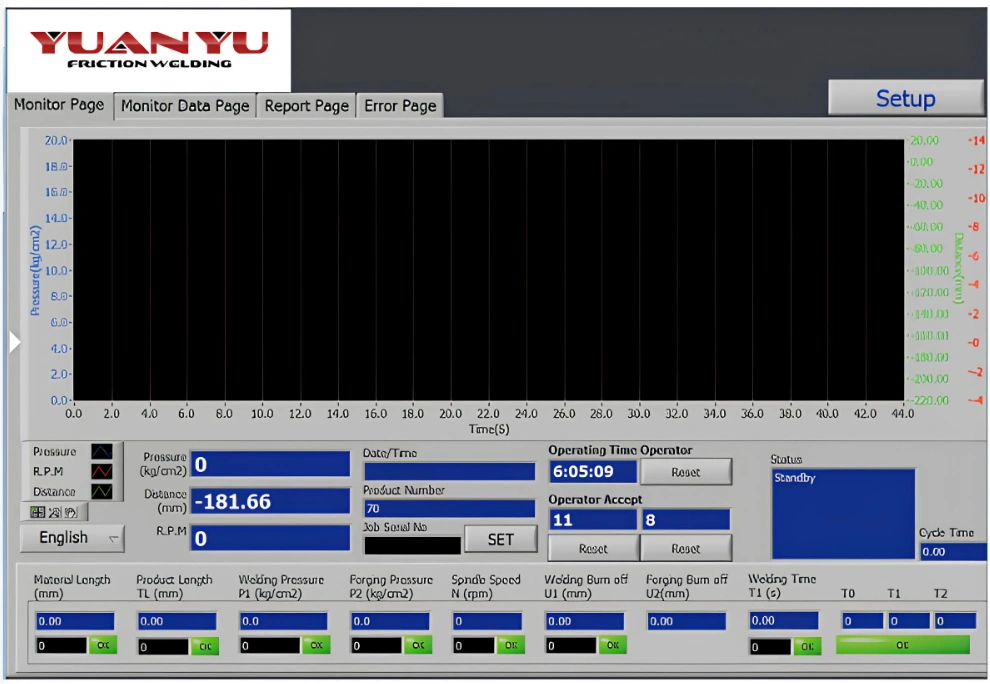Reset the Operating Time Operator counter
The image size is (990, 684).
[x=686, y=472]
